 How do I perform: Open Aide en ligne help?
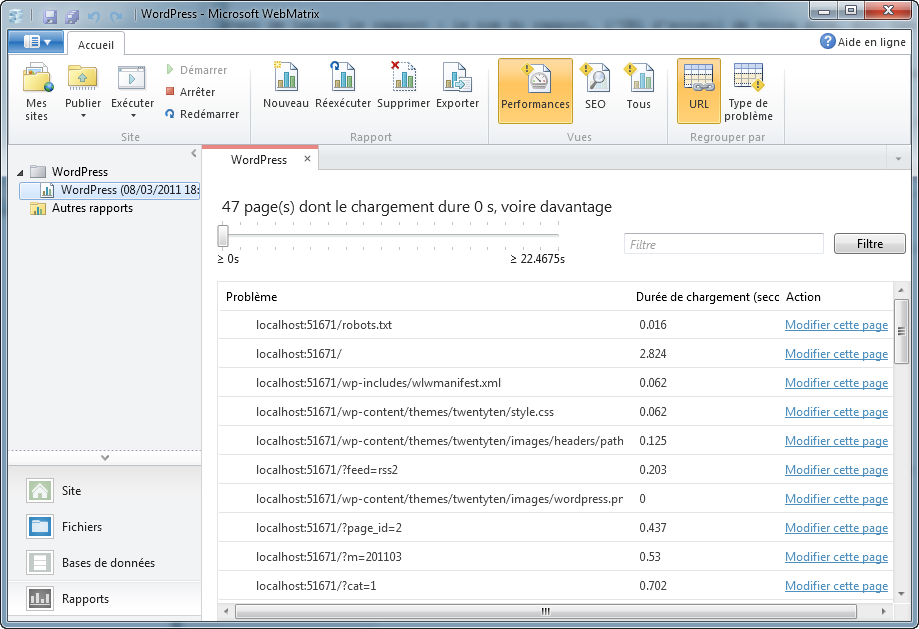863,42
